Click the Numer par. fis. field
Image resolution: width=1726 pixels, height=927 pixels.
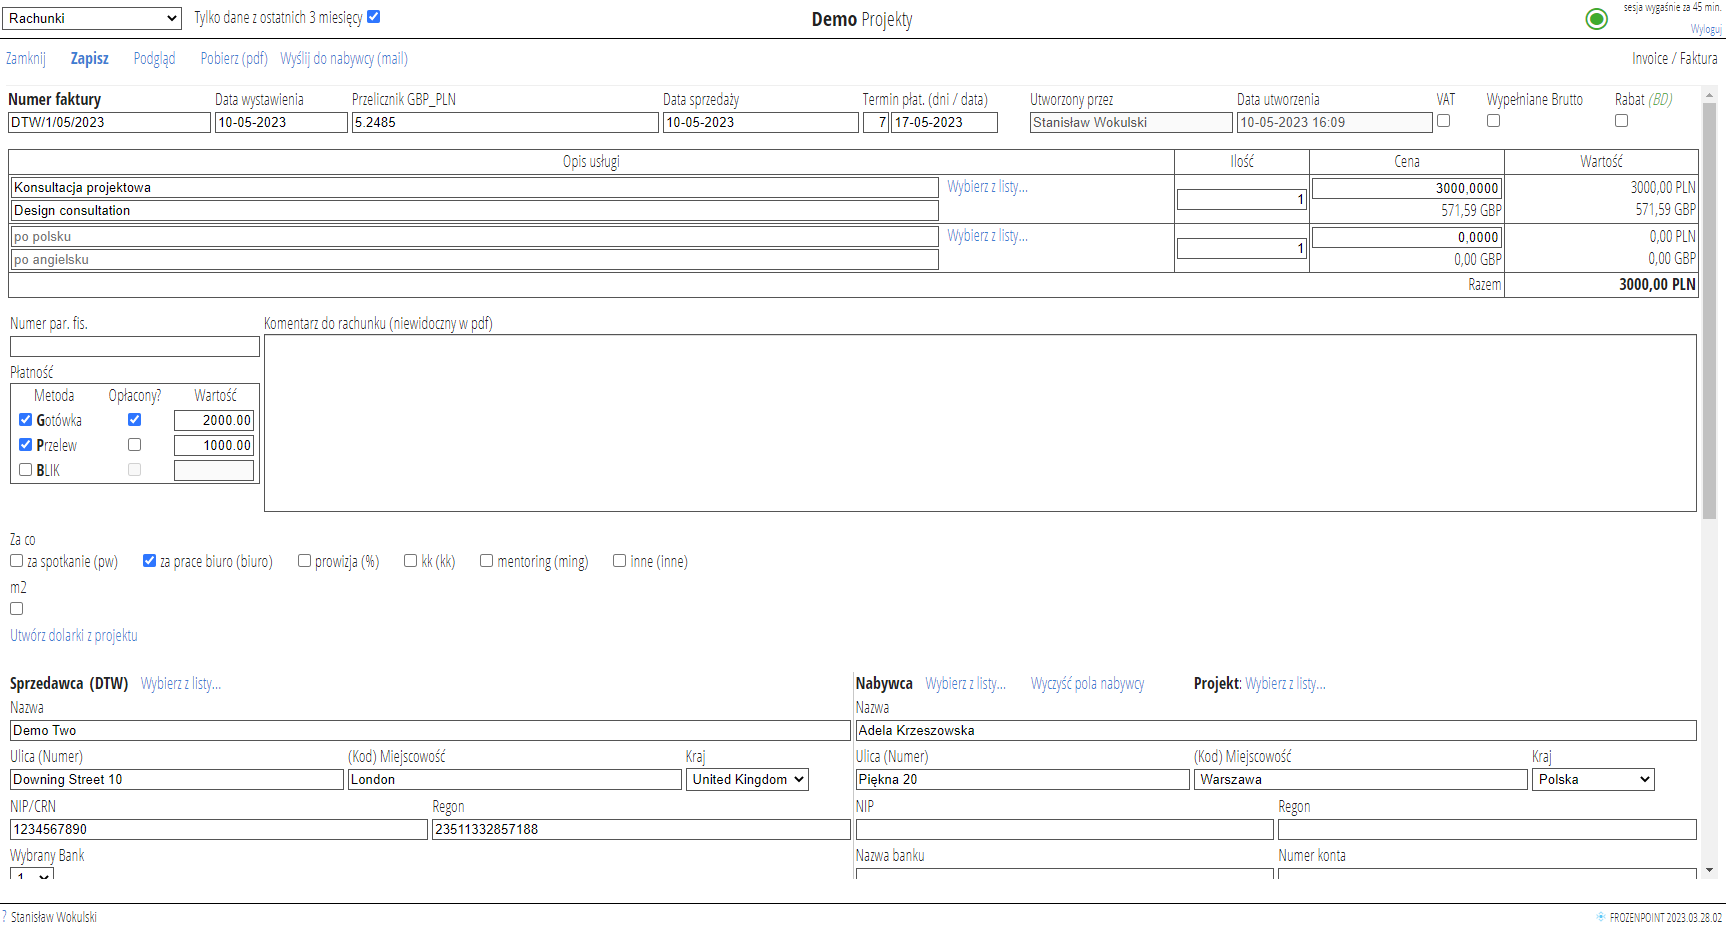point(135,346)
